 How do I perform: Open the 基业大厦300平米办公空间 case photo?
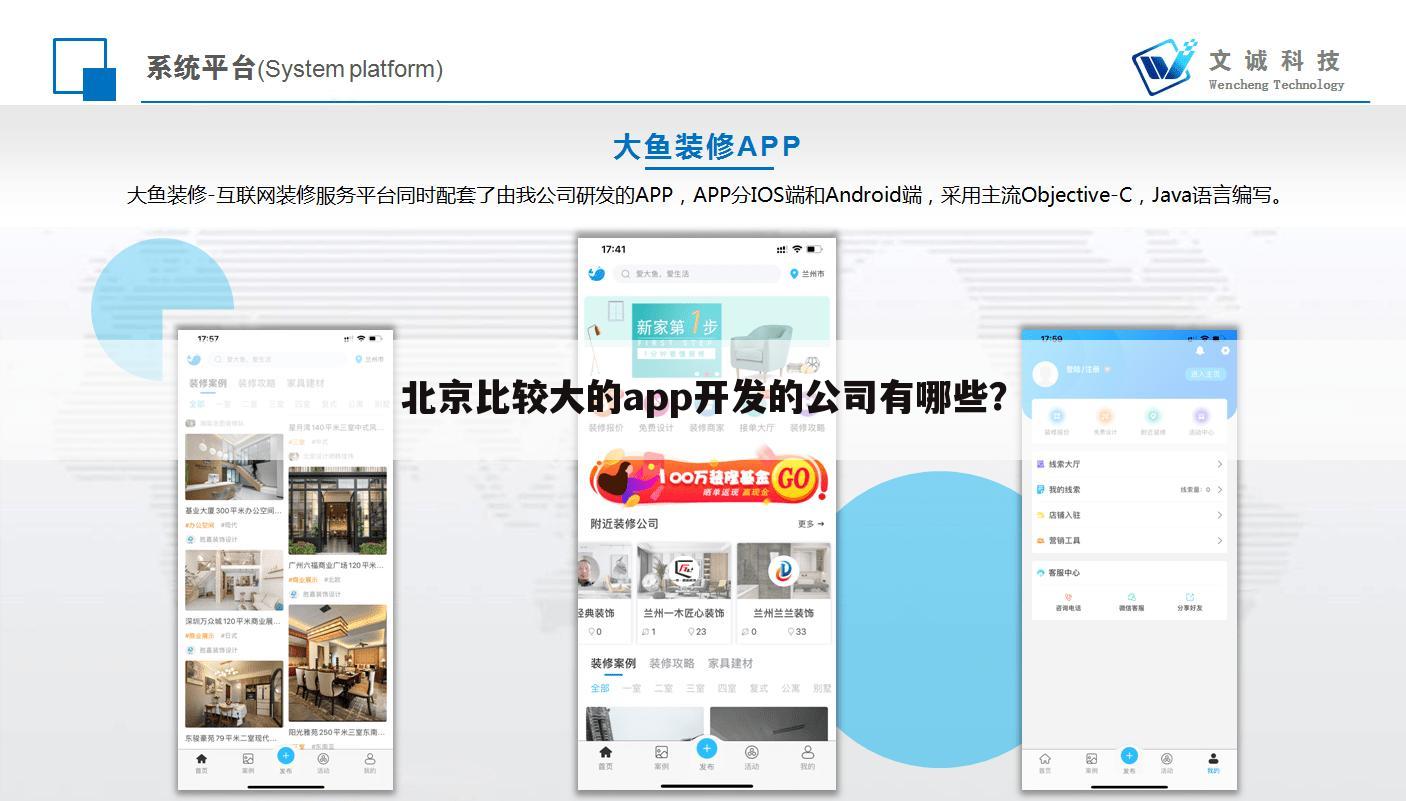[x=234, y=466]
